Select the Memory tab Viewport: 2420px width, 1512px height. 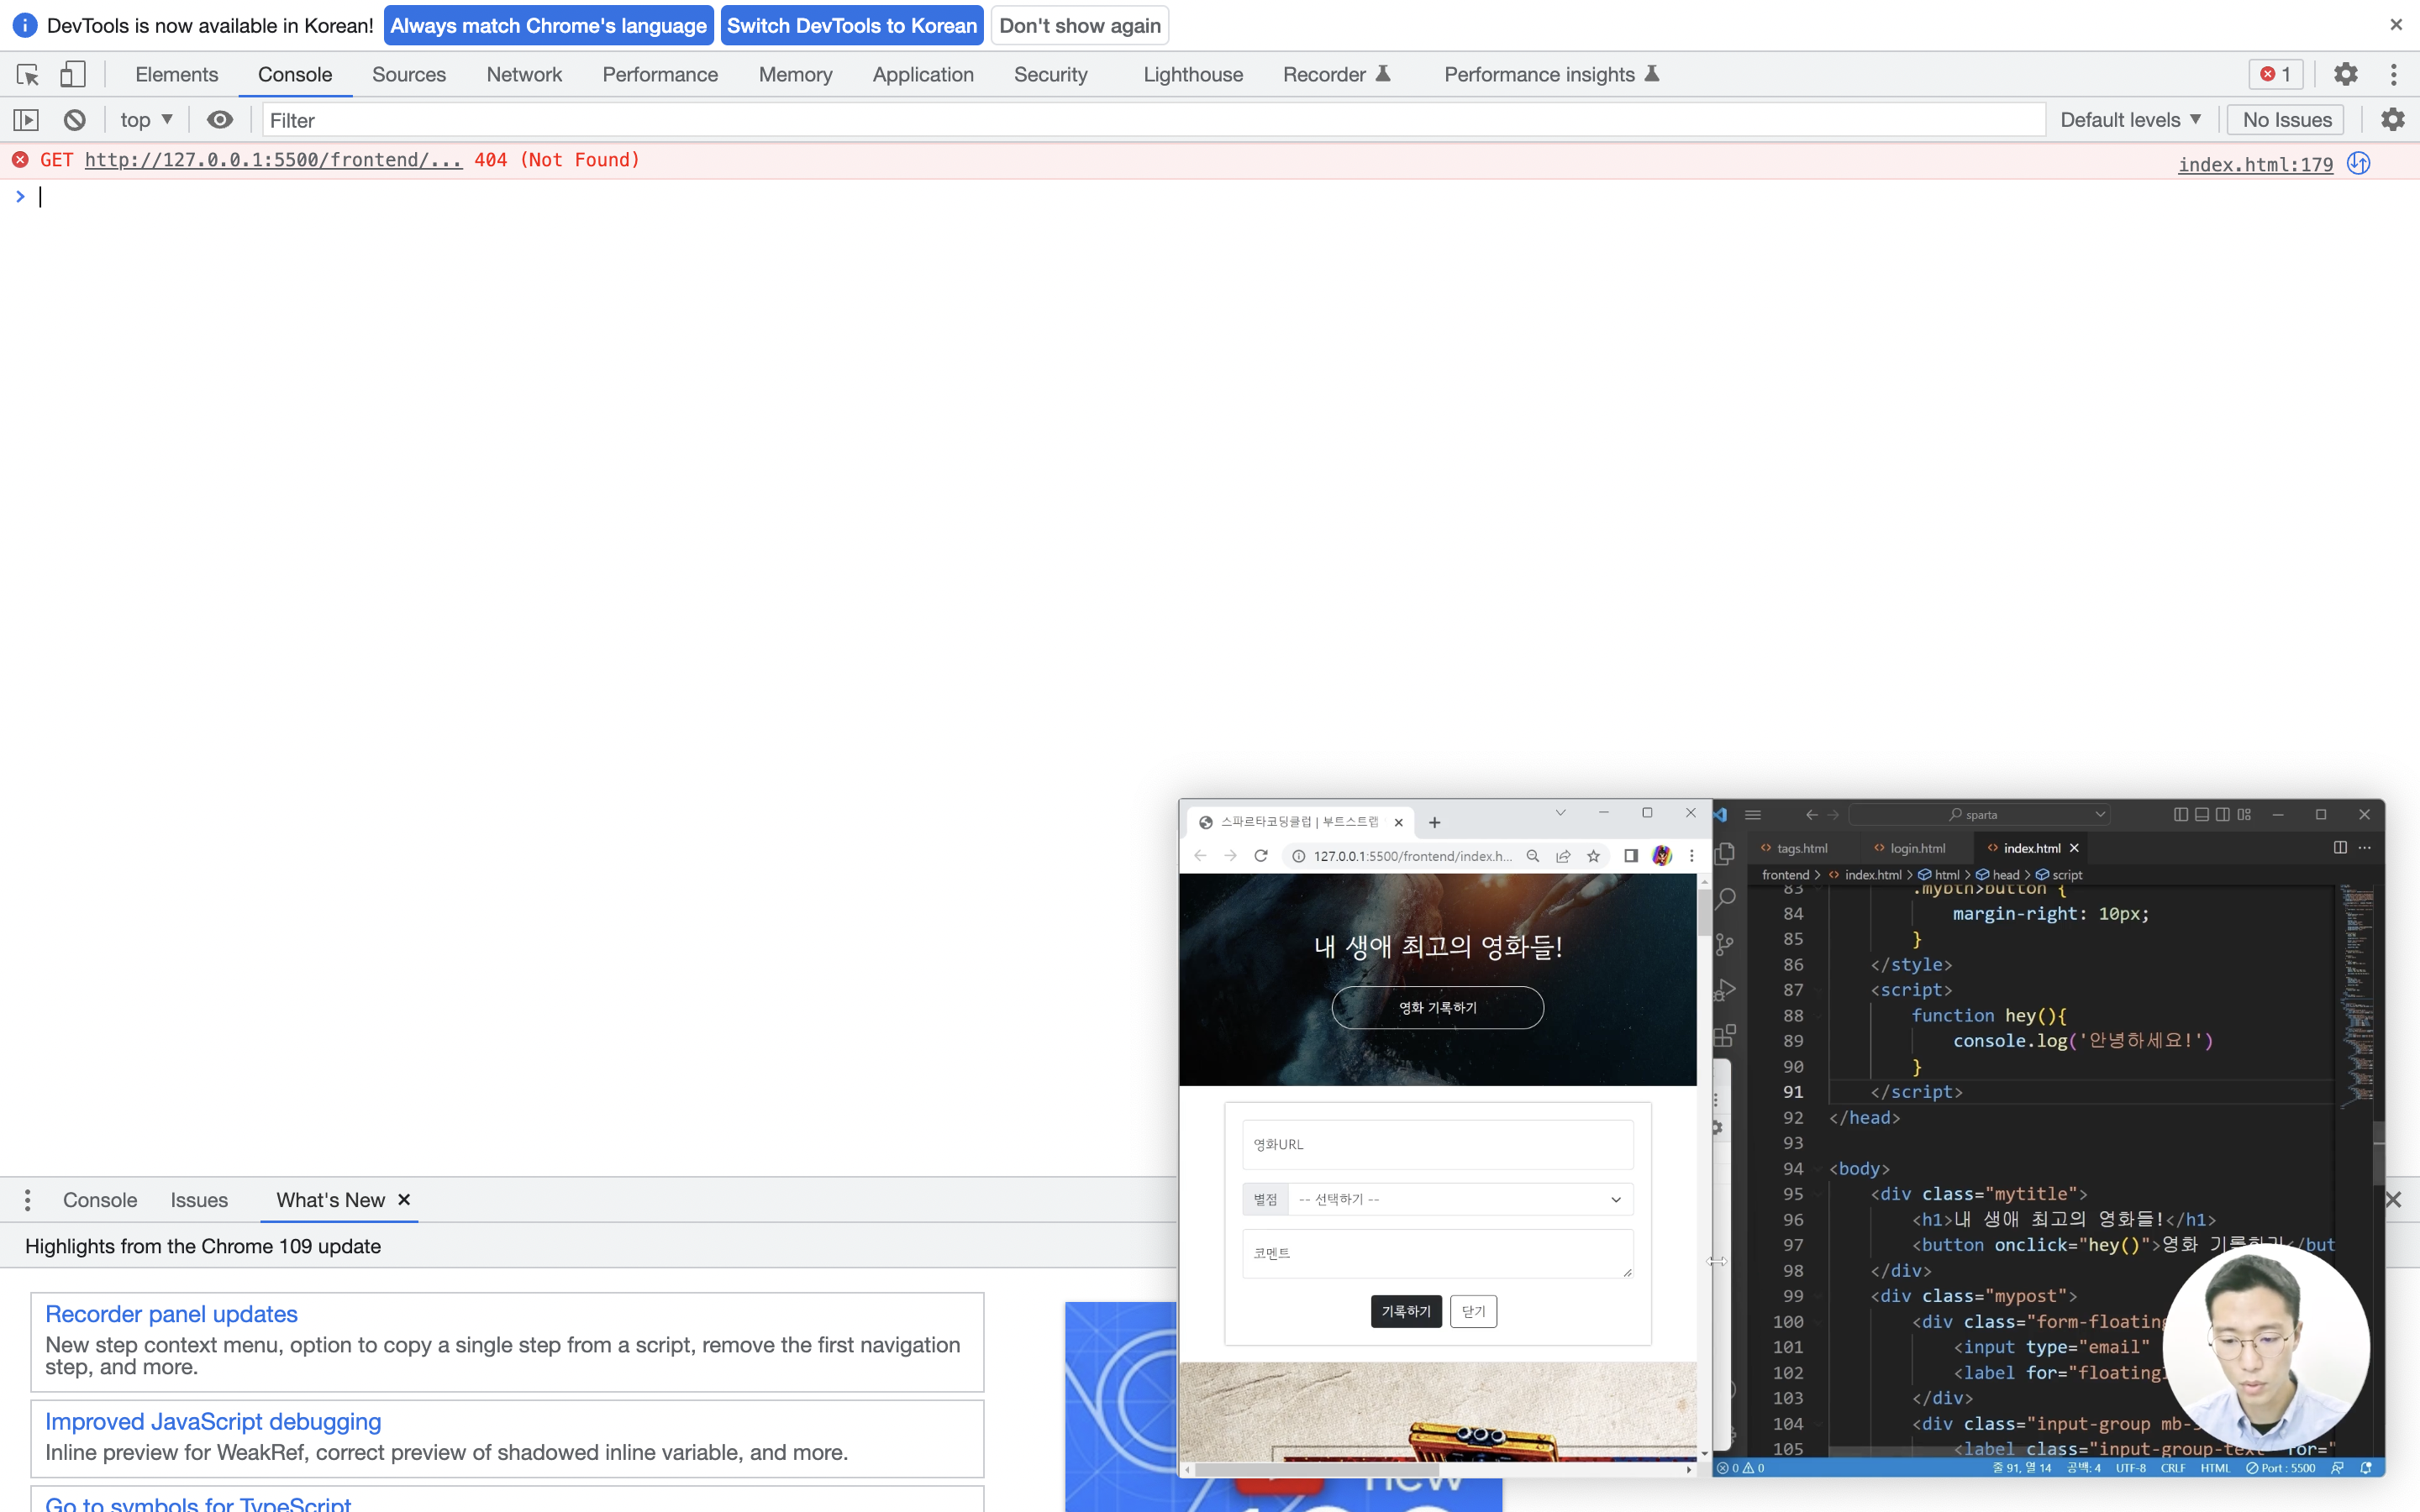click(796, 75)
